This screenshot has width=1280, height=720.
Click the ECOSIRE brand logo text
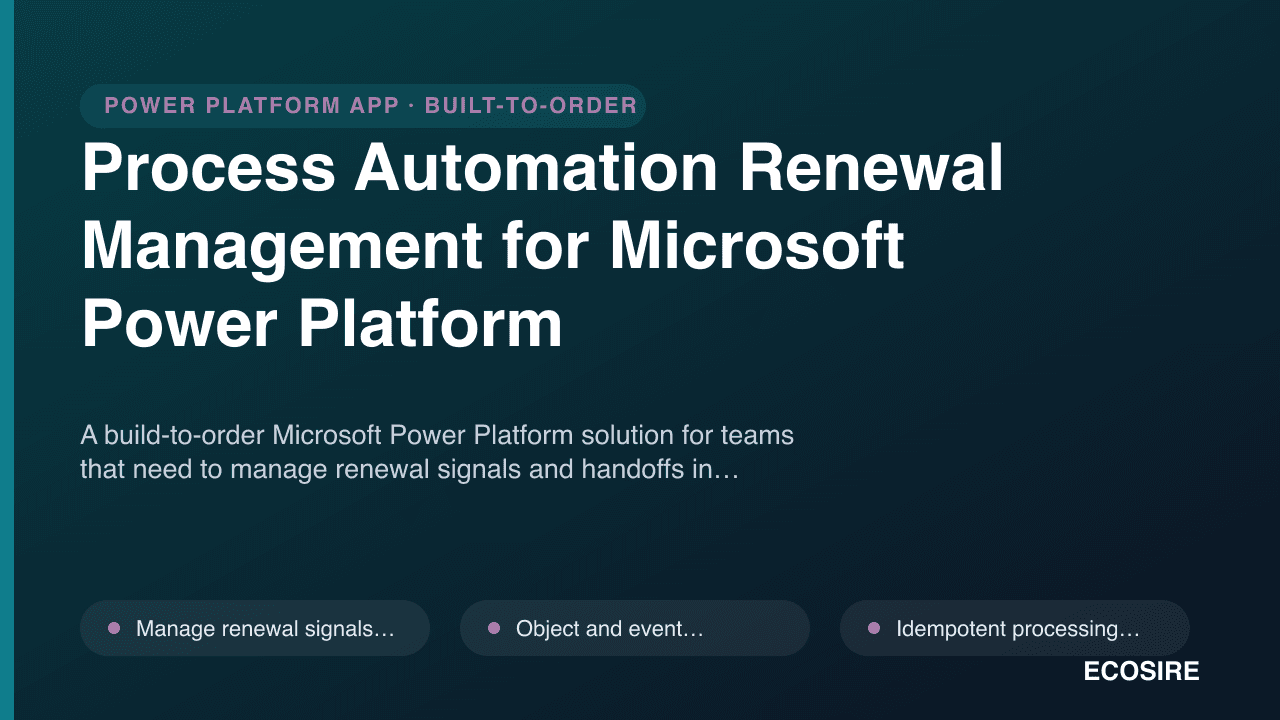1141,672
